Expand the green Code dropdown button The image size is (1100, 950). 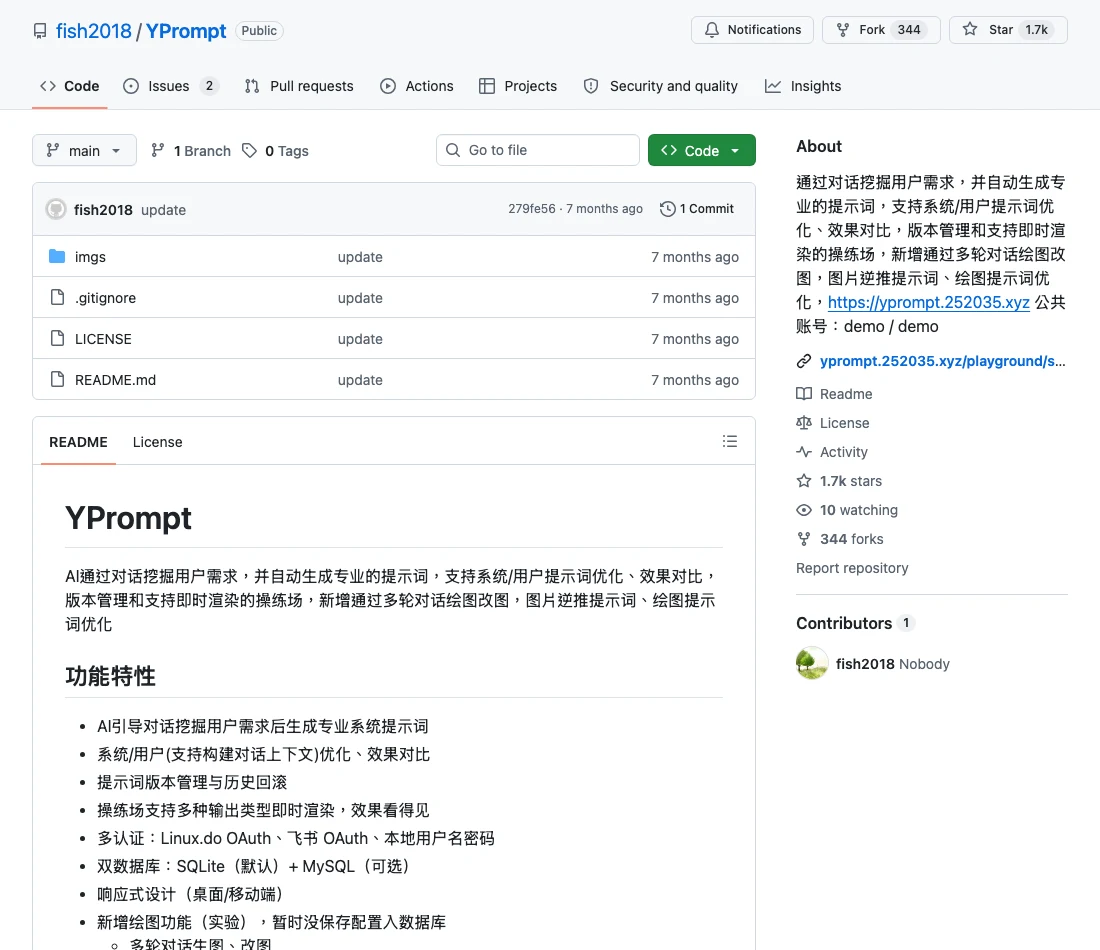(702, 150)
